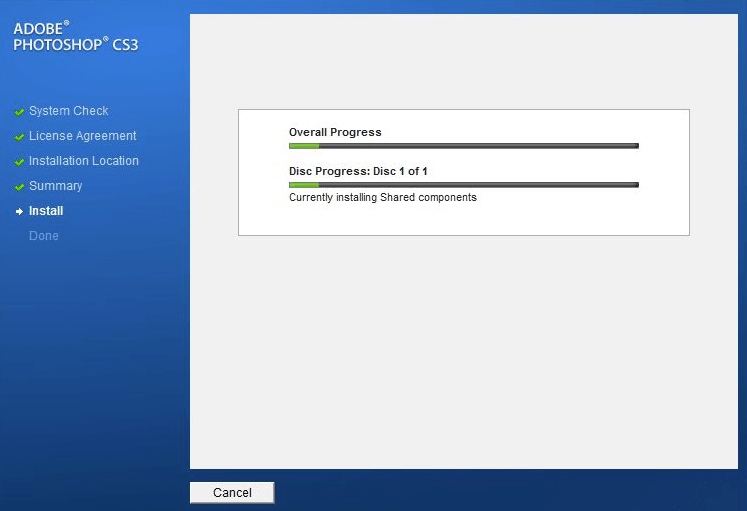
Task: Click the white arrow beside Install
Action: [x=19, y=212]
